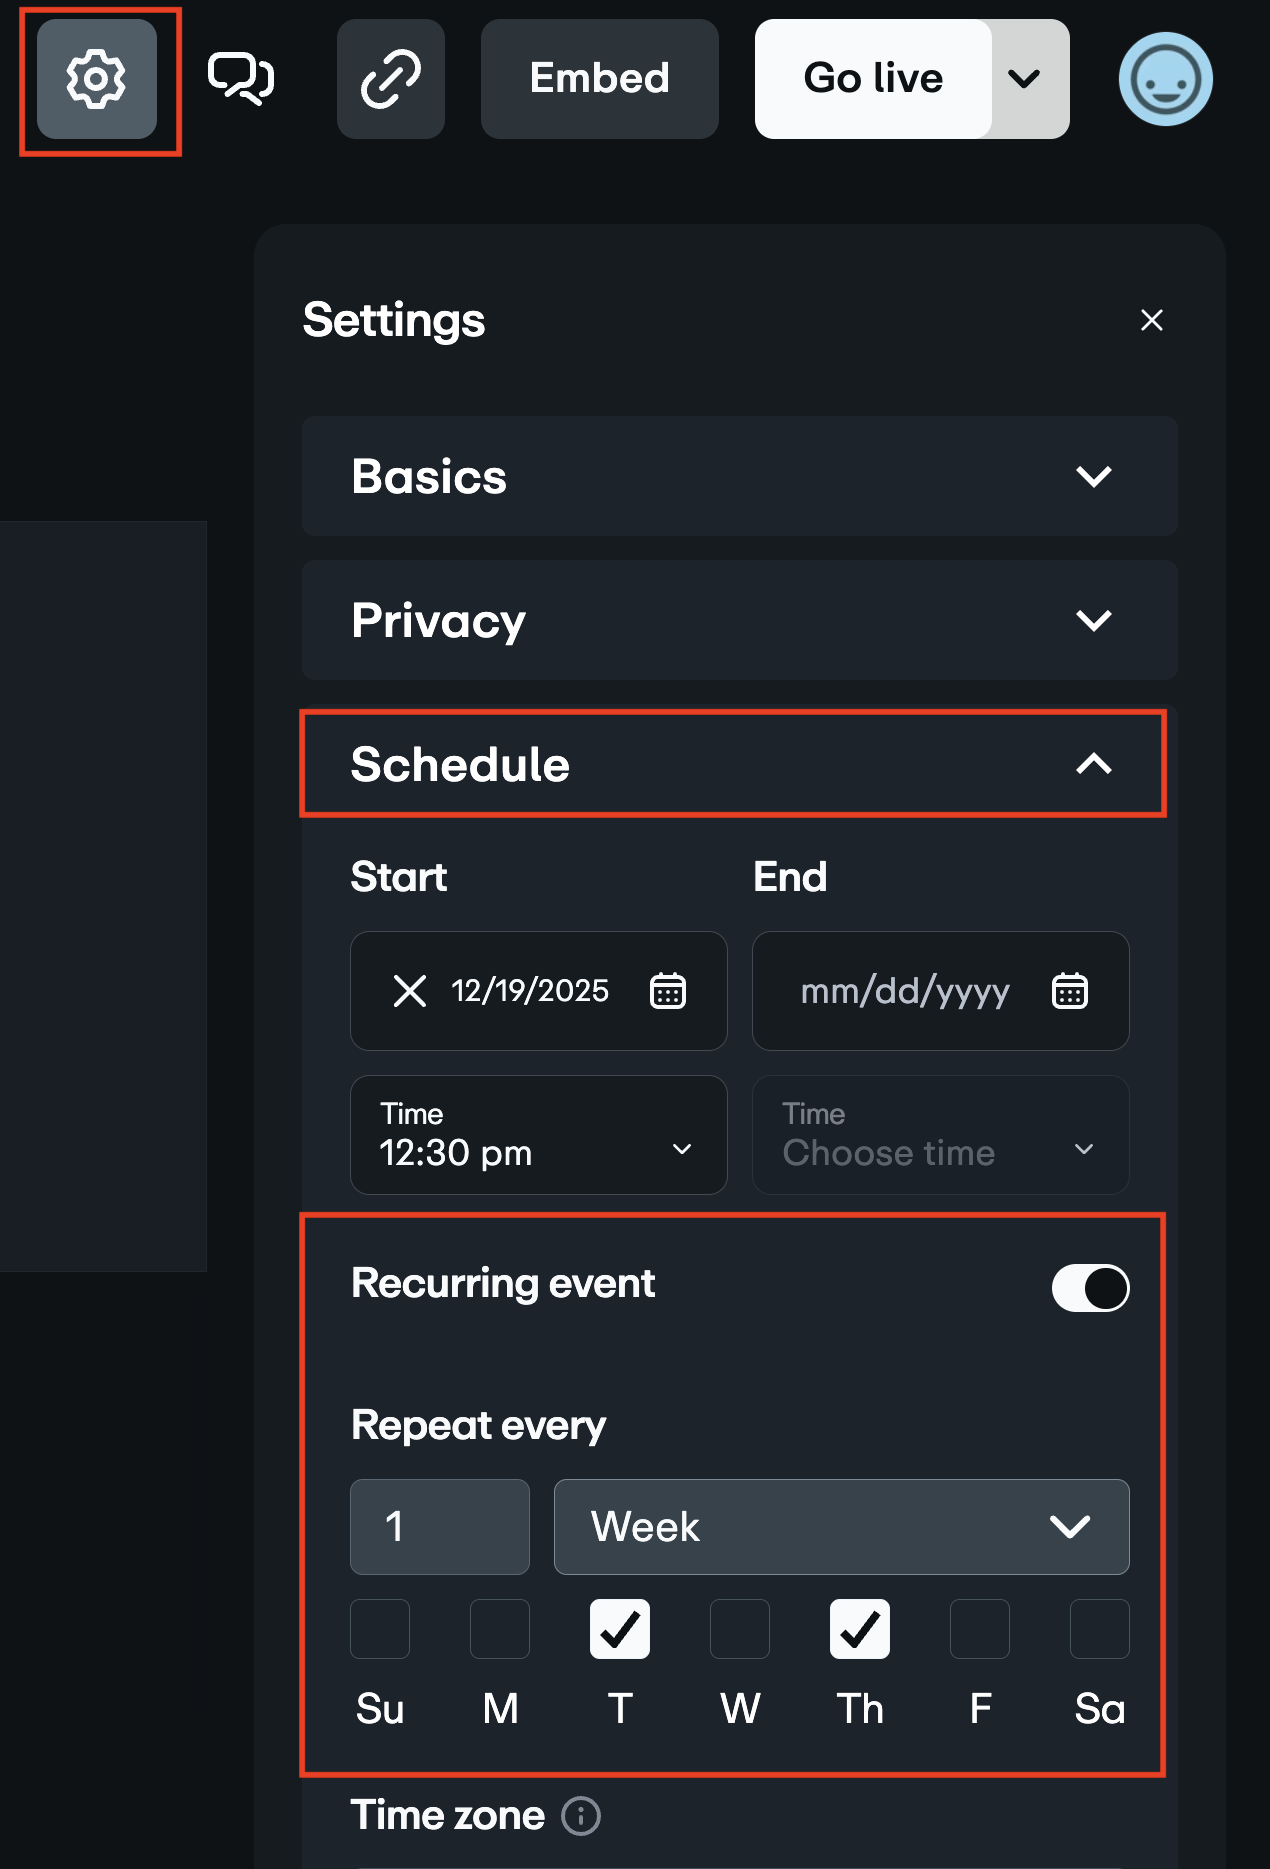Open the start time dropdown

681,1150
